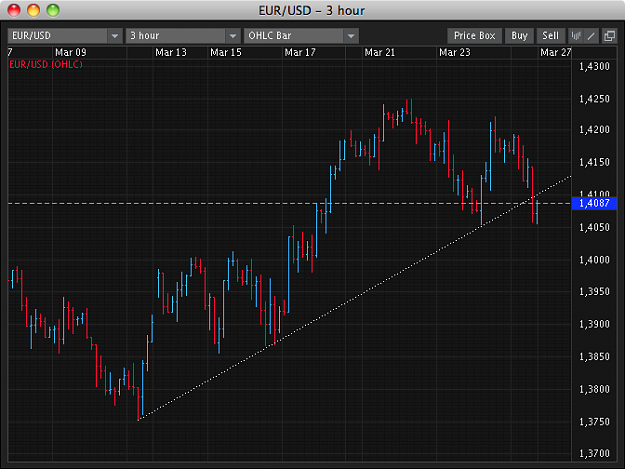The width and height of the screenshot is (625, 469).
Task: Click the red EUR/USD (OHLC) chart label
Action: (46, 64)
